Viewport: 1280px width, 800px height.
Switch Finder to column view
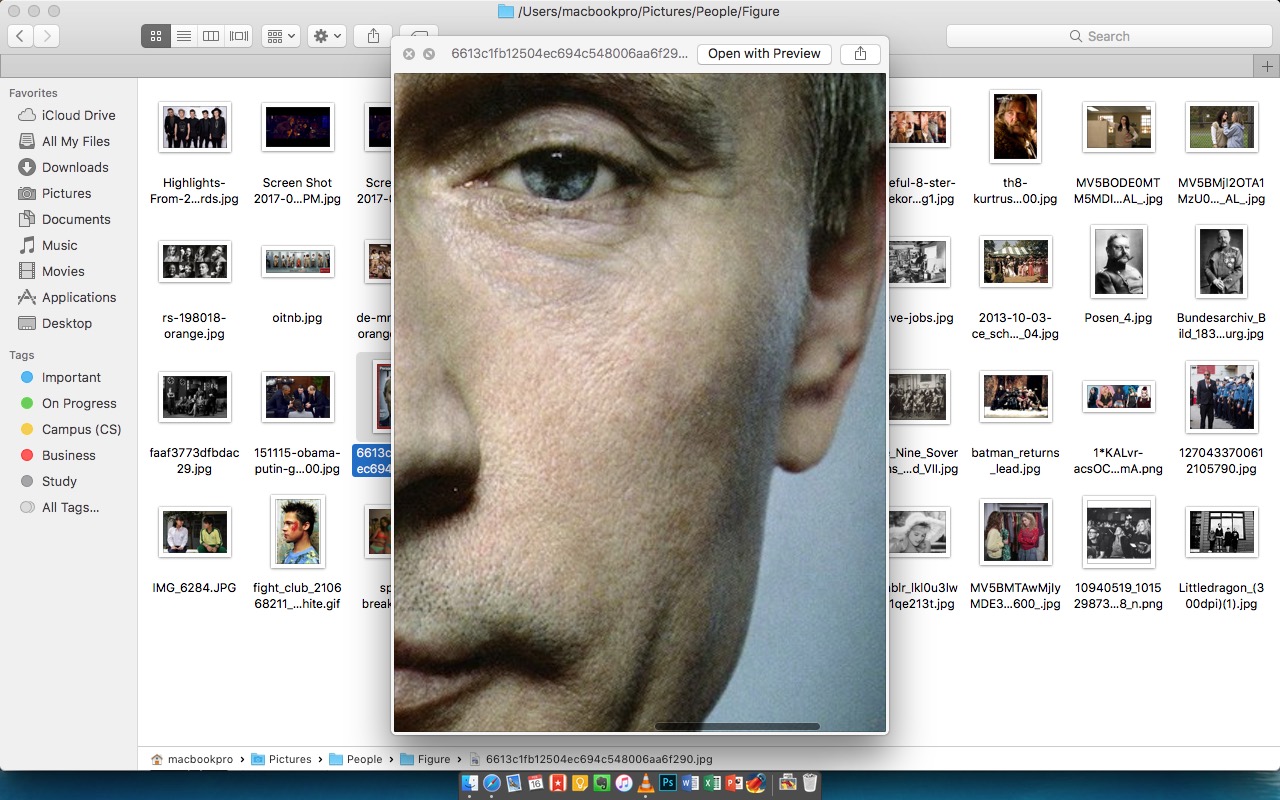pos(211,36)
